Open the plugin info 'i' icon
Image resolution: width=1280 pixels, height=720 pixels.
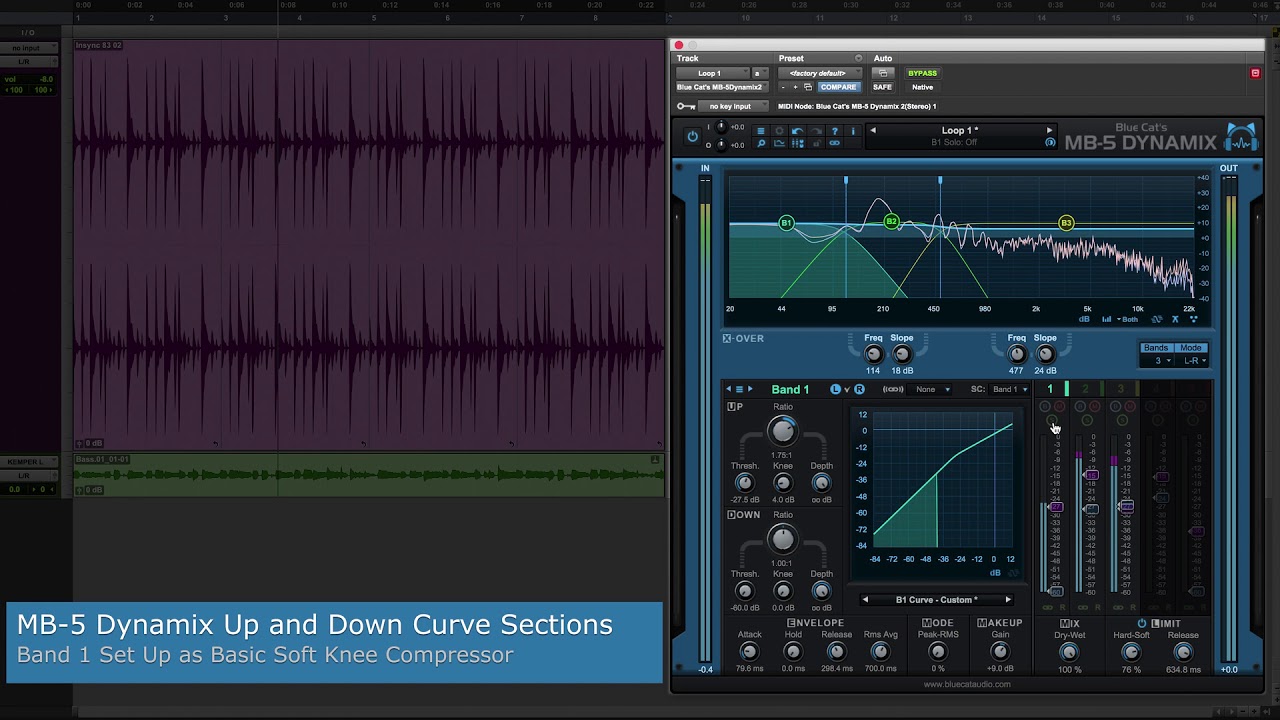pos(853,131)
